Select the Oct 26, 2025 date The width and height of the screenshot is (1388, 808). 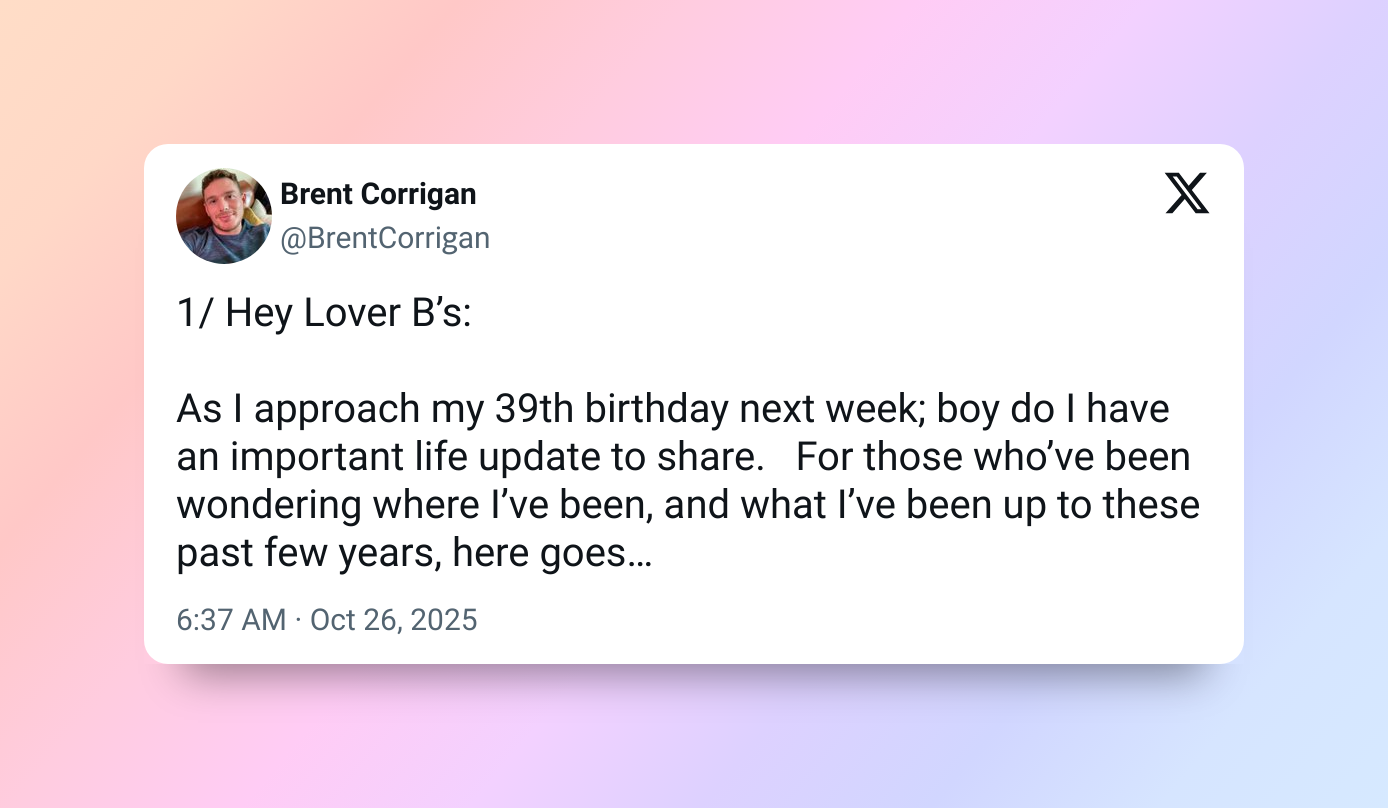click(394, 620)
